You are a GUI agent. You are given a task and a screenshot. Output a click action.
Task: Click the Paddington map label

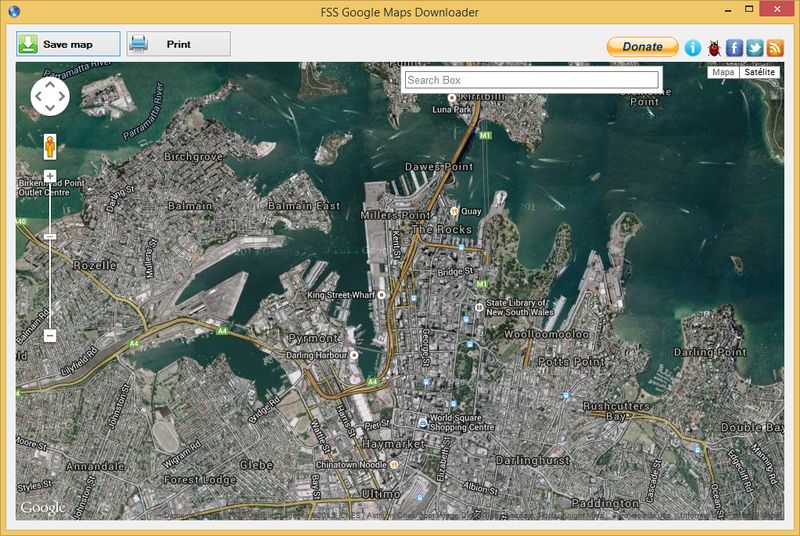605,503
